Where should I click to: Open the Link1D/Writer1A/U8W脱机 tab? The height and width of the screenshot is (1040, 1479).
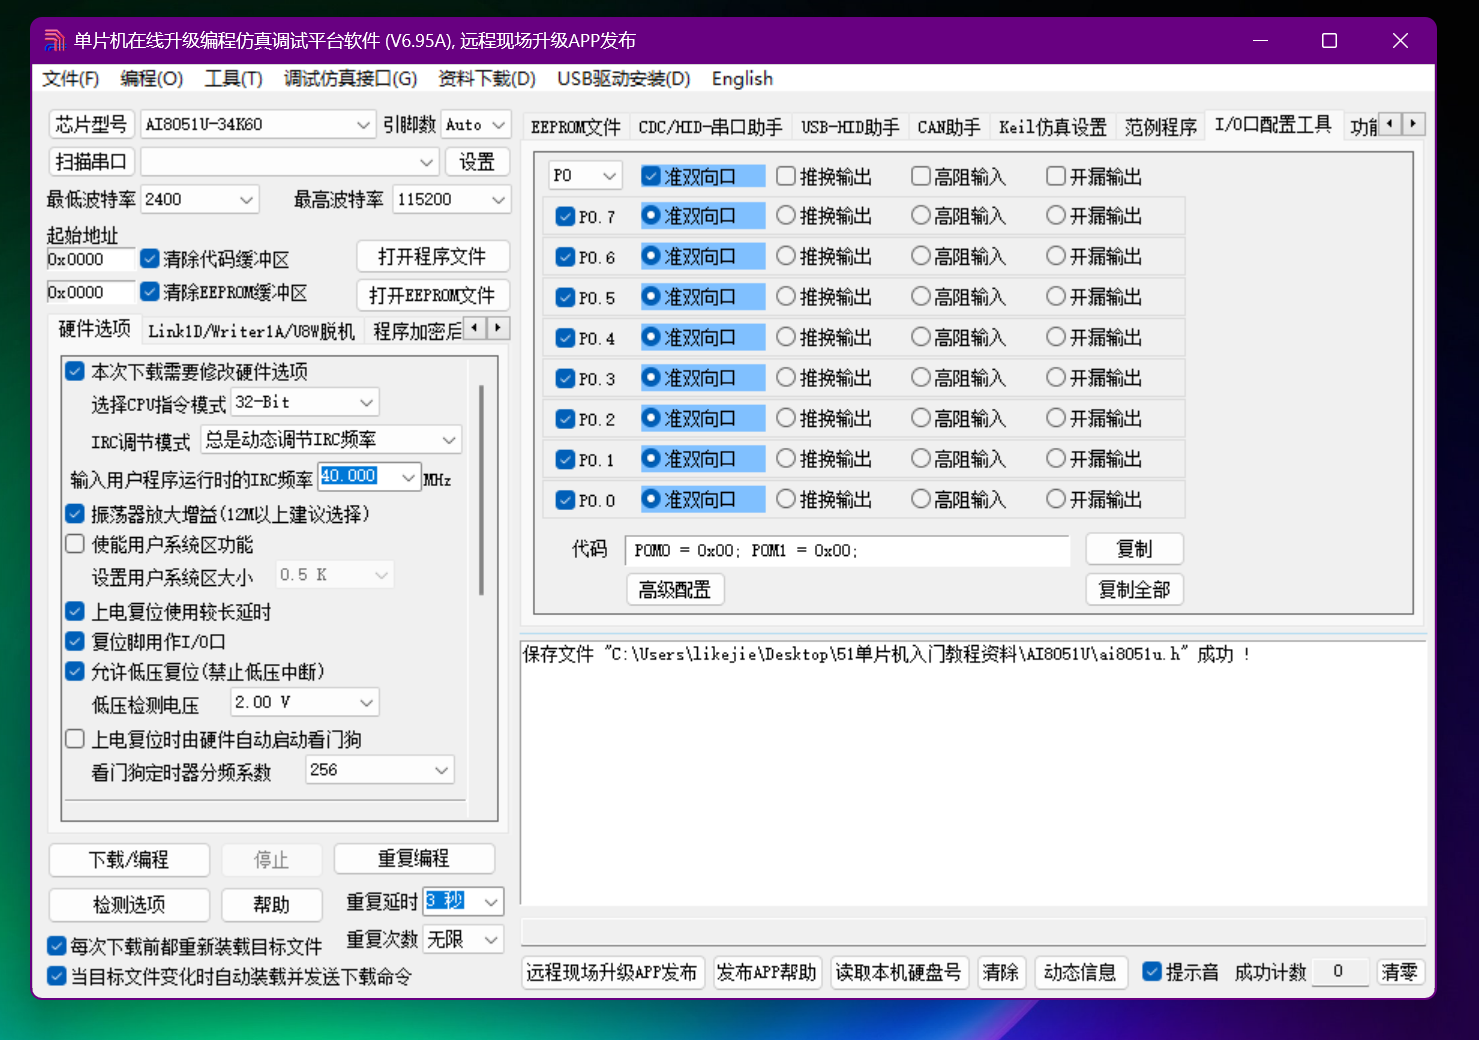coord(251,331)
